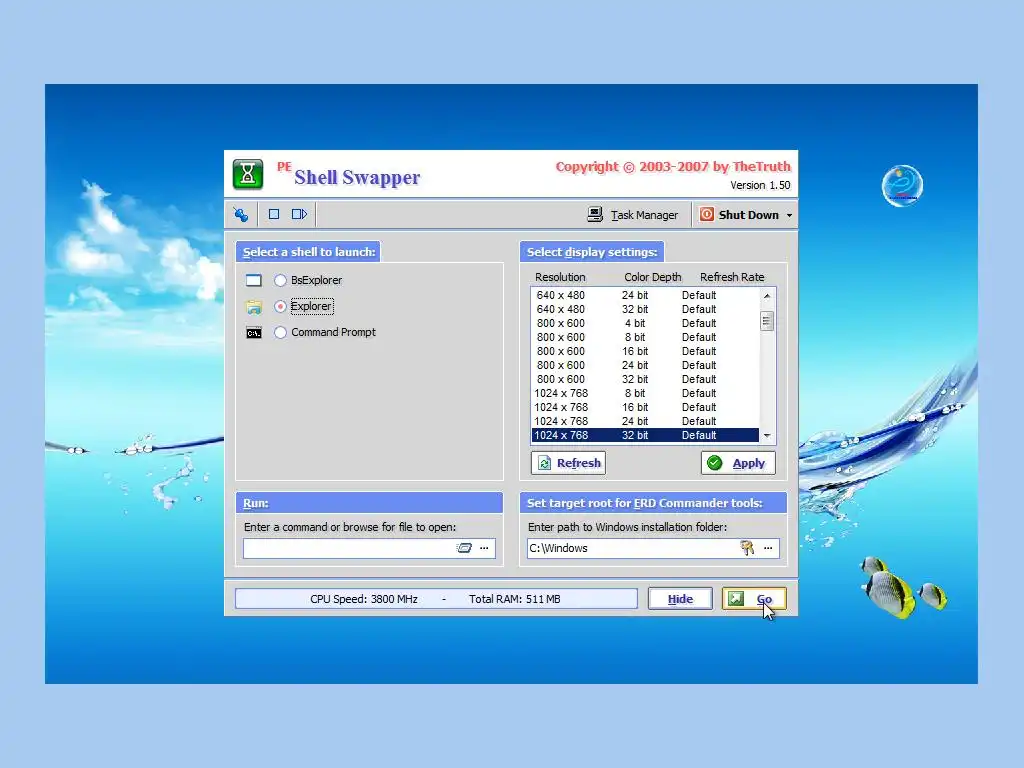
Task: Click the Go button
Action: click(754, 599)
